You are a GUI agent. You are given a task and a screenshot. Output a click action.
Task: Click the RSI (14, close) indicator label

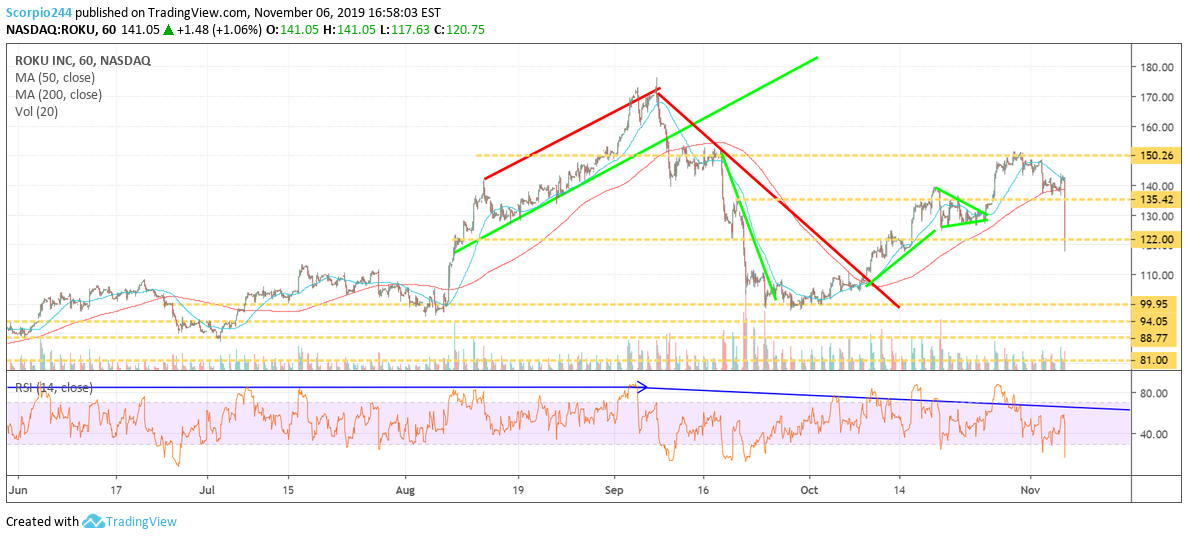[55, 388]
